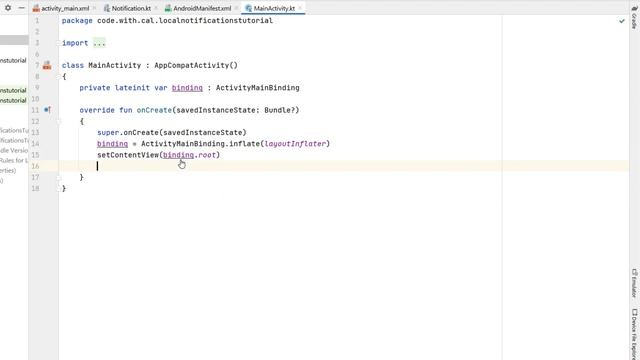Select 'erties)' entry in project panel
Image resolution: width=640 pixels, height=360 pixels.
8,171
